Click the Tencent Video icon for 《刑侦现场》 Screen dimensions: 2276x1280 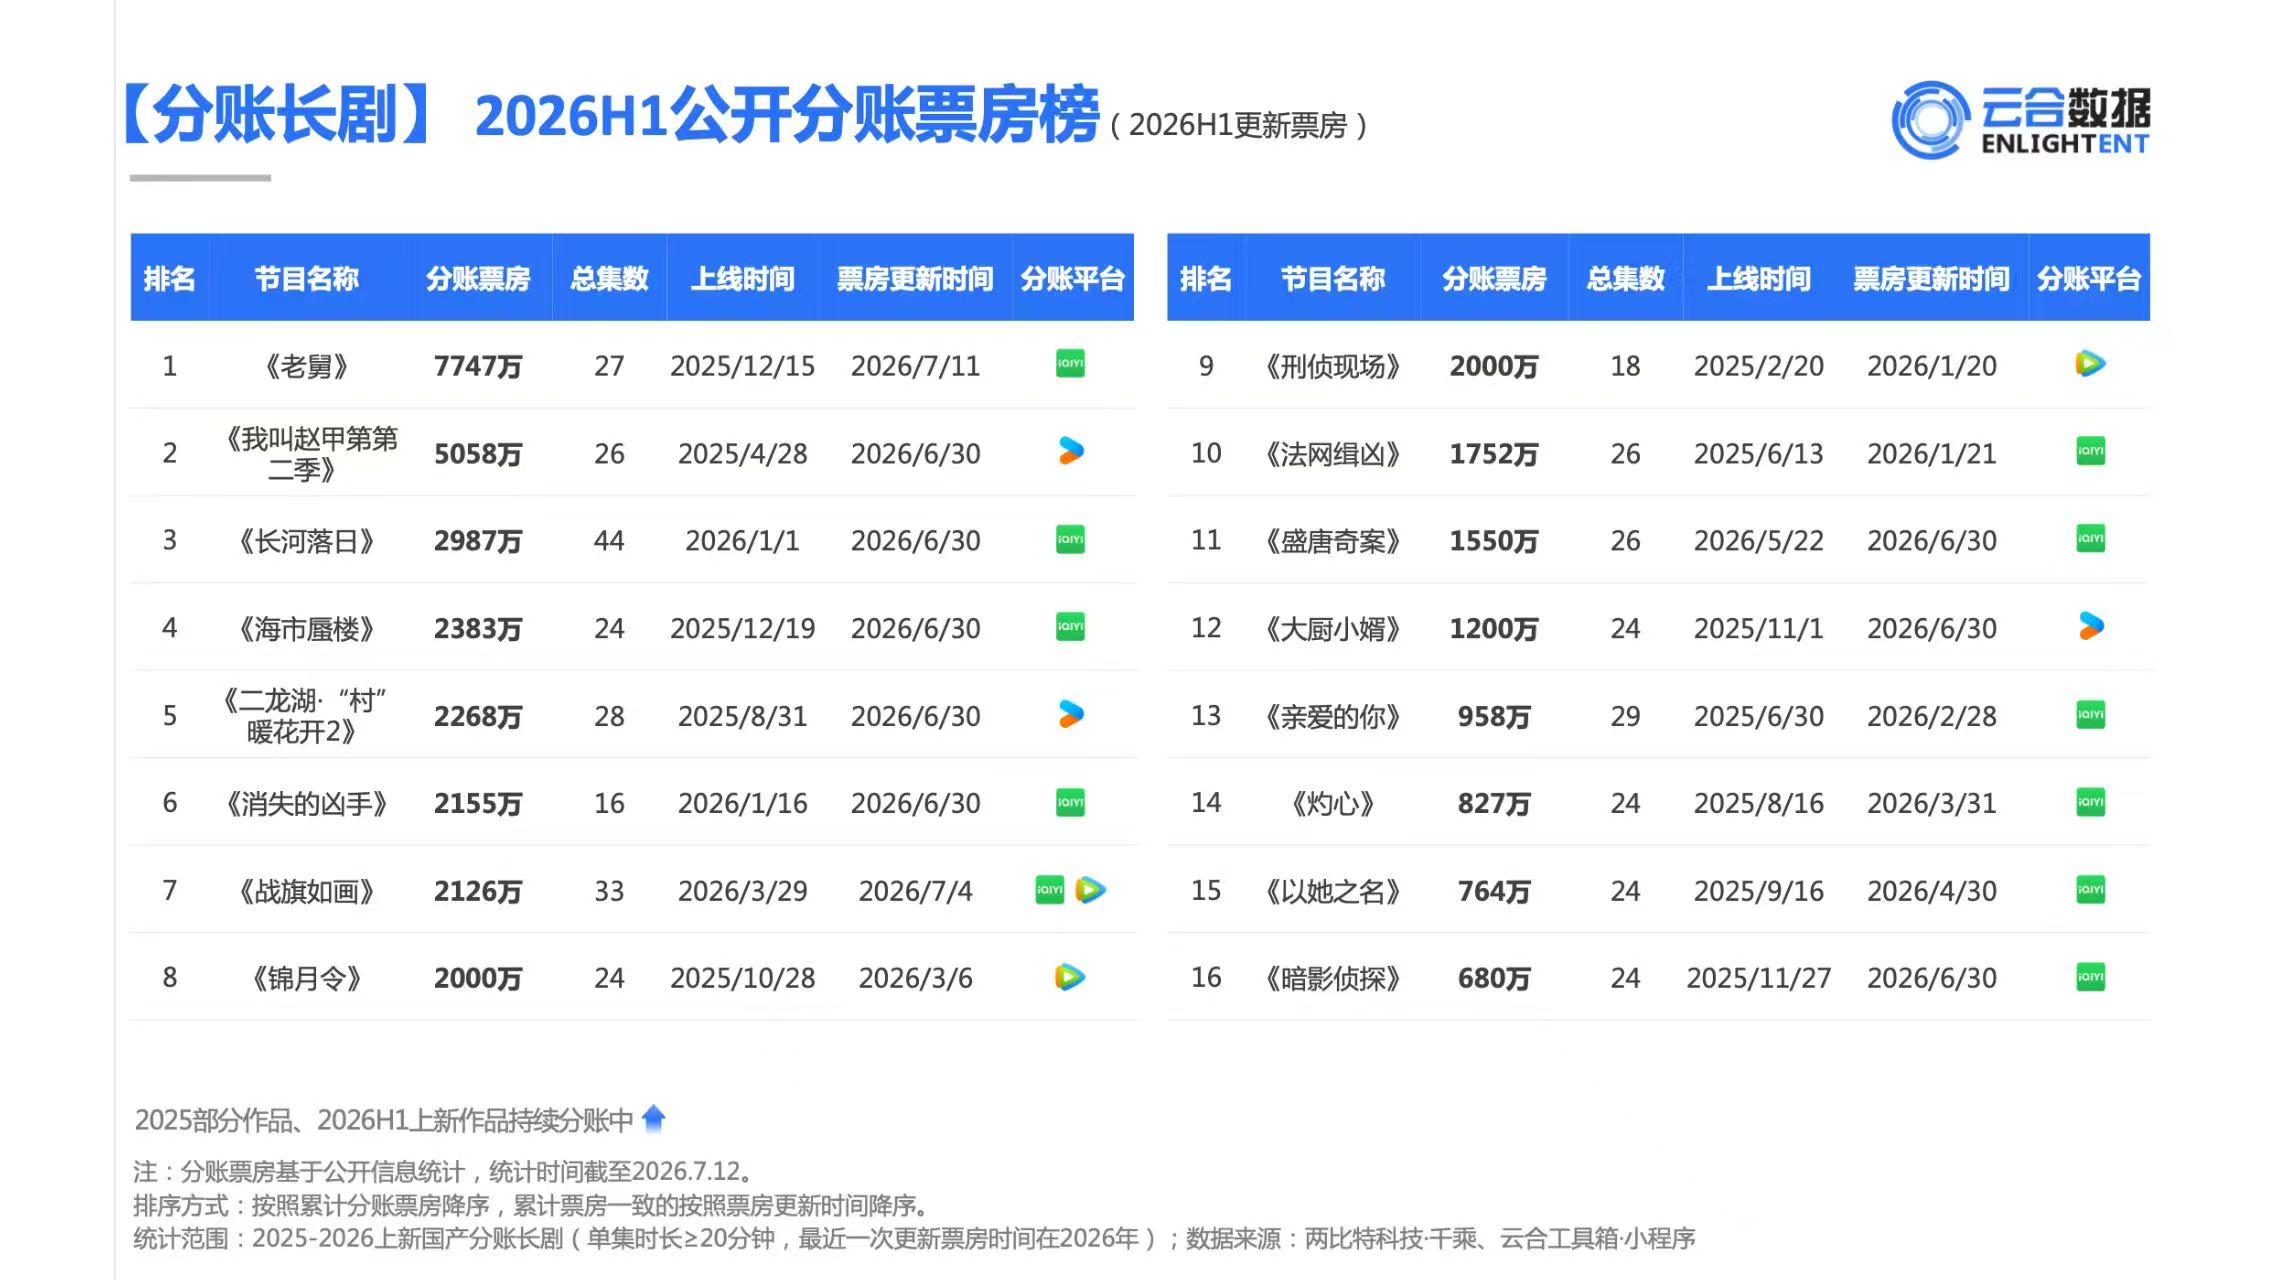click(2090, 364)
